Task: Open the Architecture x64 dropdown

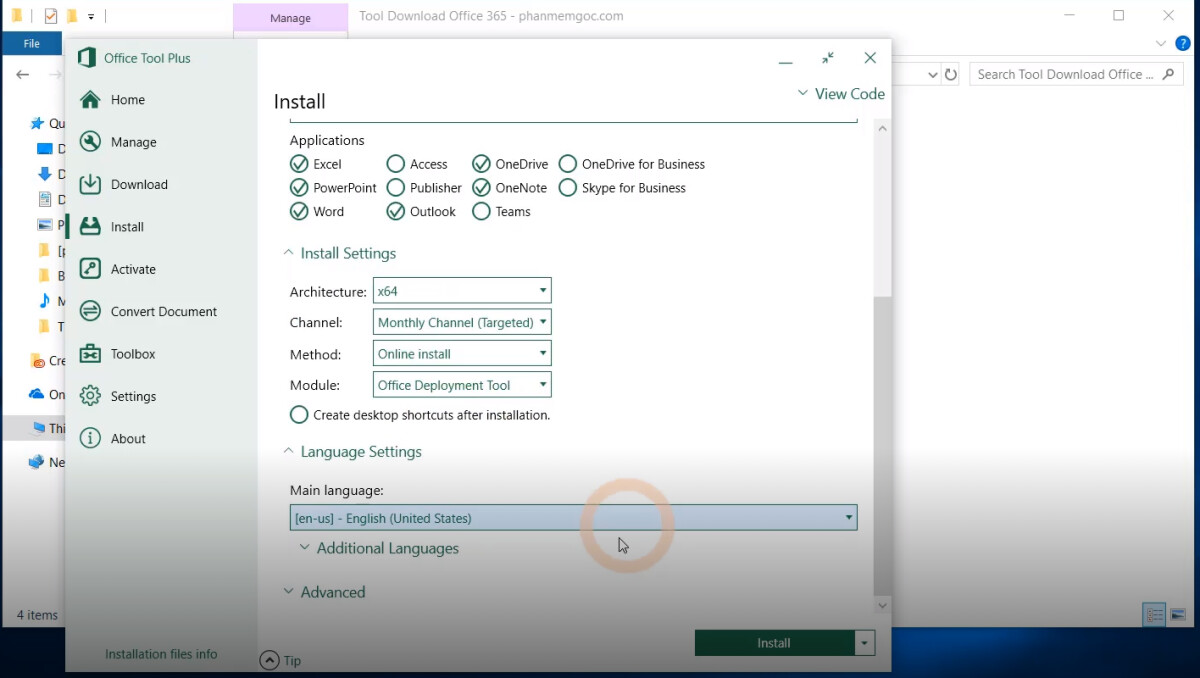Action: click(x=462, y=291)
